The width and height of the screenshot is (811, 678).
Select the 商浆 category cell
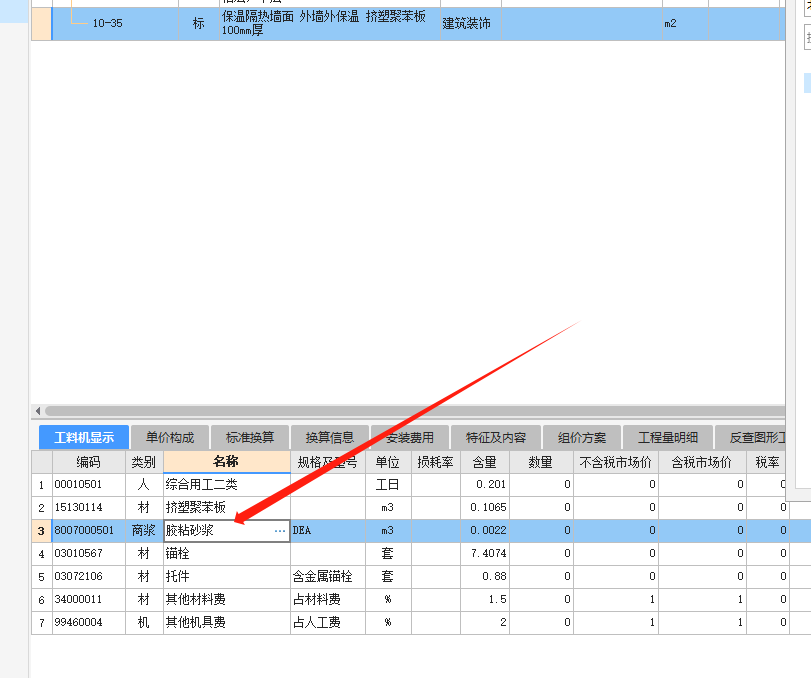[144, 531]
